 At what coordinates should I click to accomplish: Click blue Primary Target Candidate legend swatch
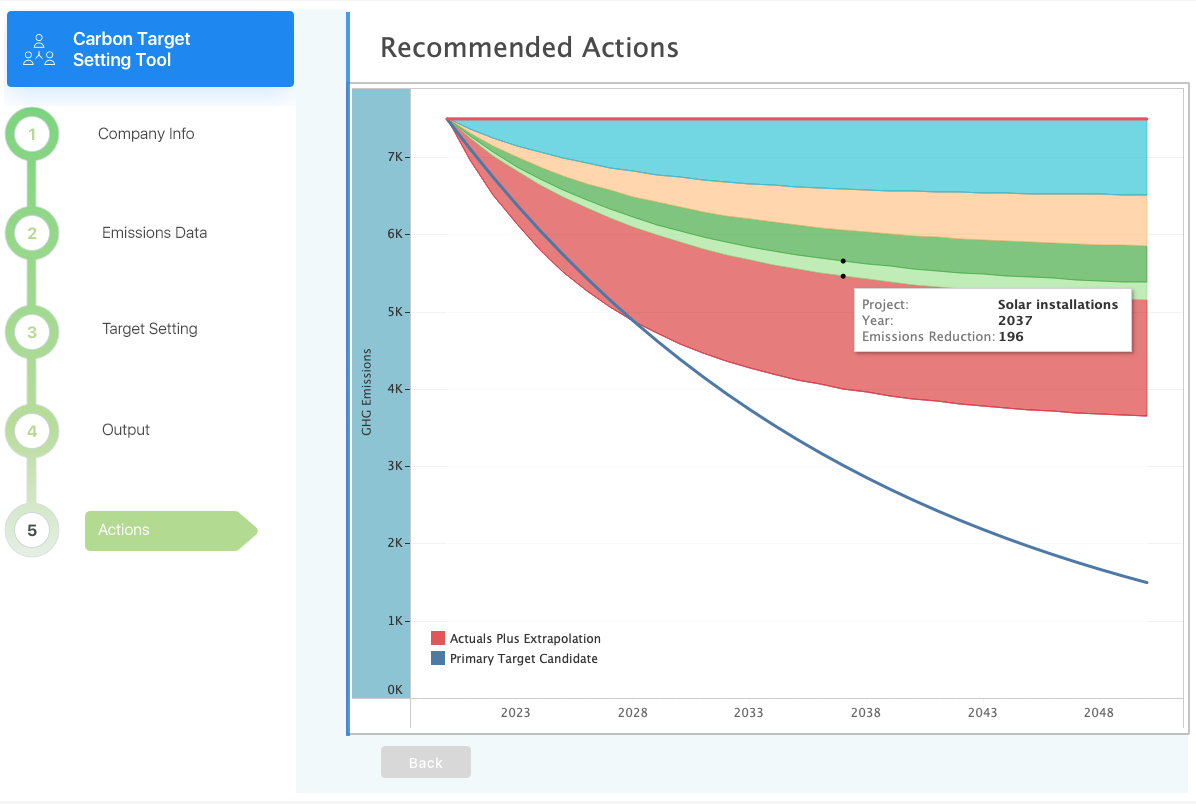438,658
